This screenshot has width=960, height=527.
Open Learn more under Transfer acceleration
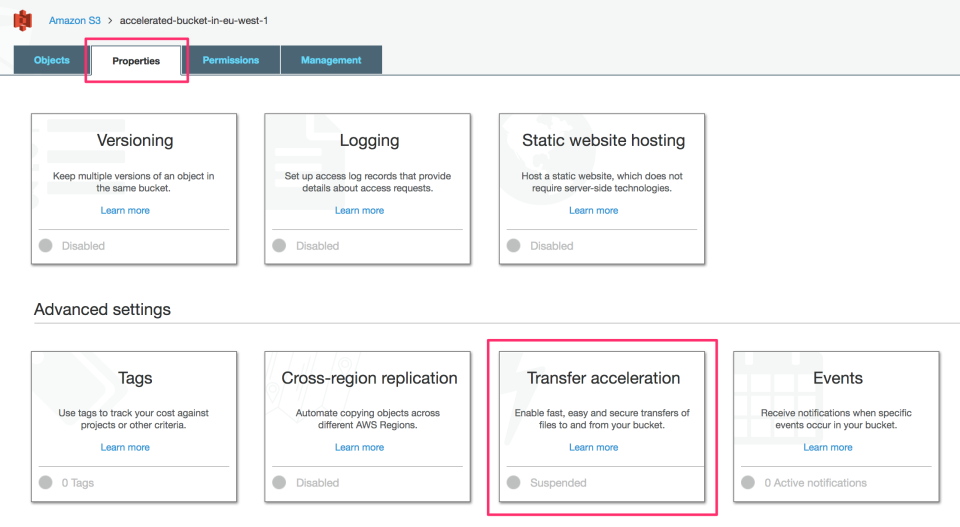(593, 447)
